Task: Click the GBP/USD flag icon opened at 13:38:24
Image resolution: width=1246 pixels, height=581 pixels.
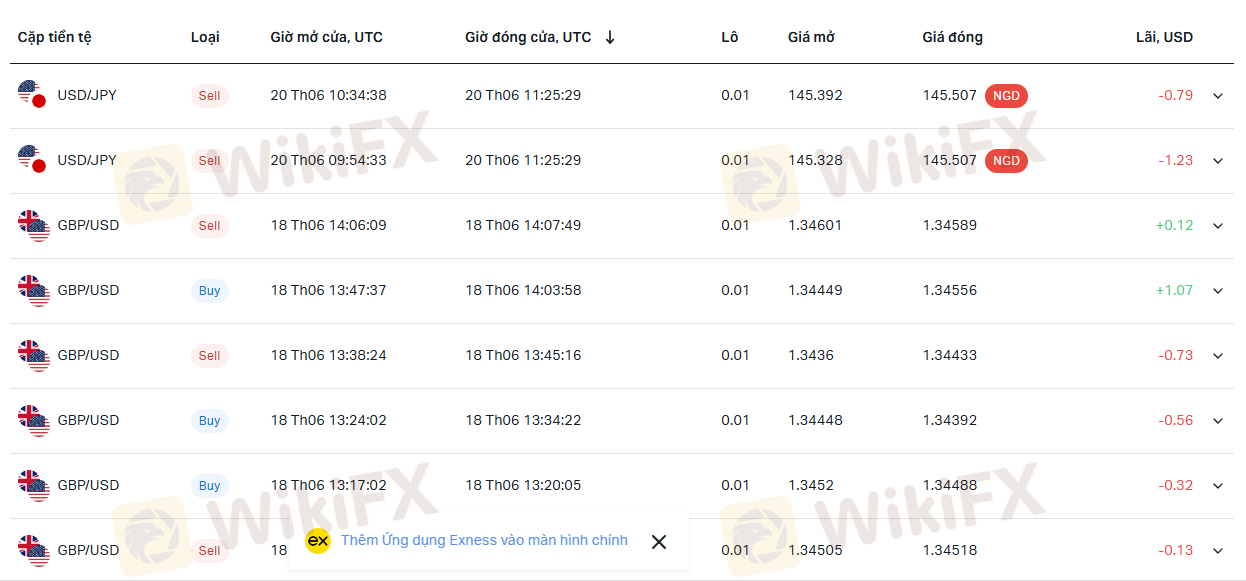Action: click(x=33, y=355)
